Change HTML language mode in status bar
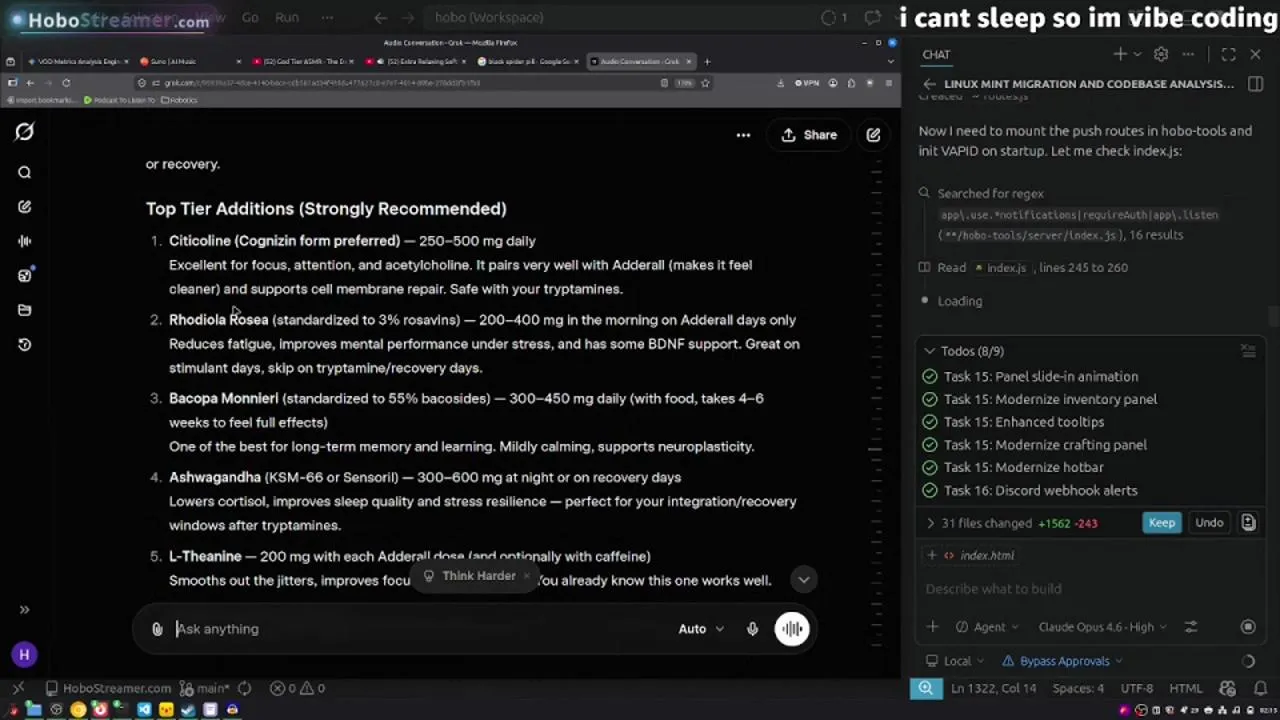Image resolution: width=1280 pixels, height=720 pixels. coord(1186,688)
